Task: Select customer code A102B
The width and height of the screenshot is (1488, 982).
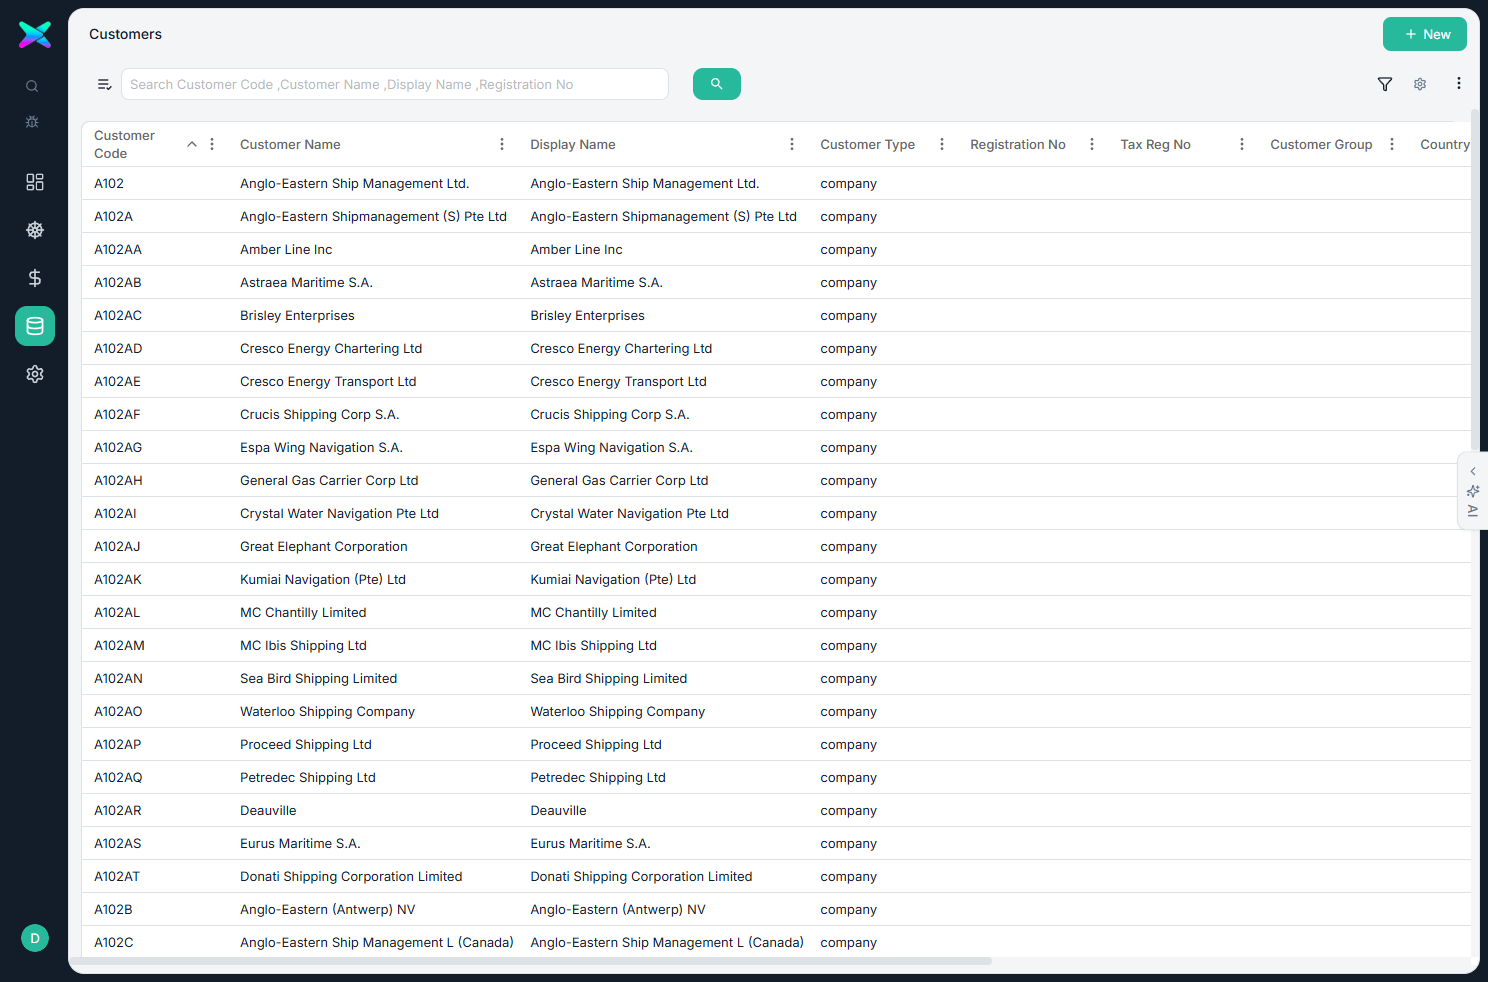Action: click(x=113, y=909)
